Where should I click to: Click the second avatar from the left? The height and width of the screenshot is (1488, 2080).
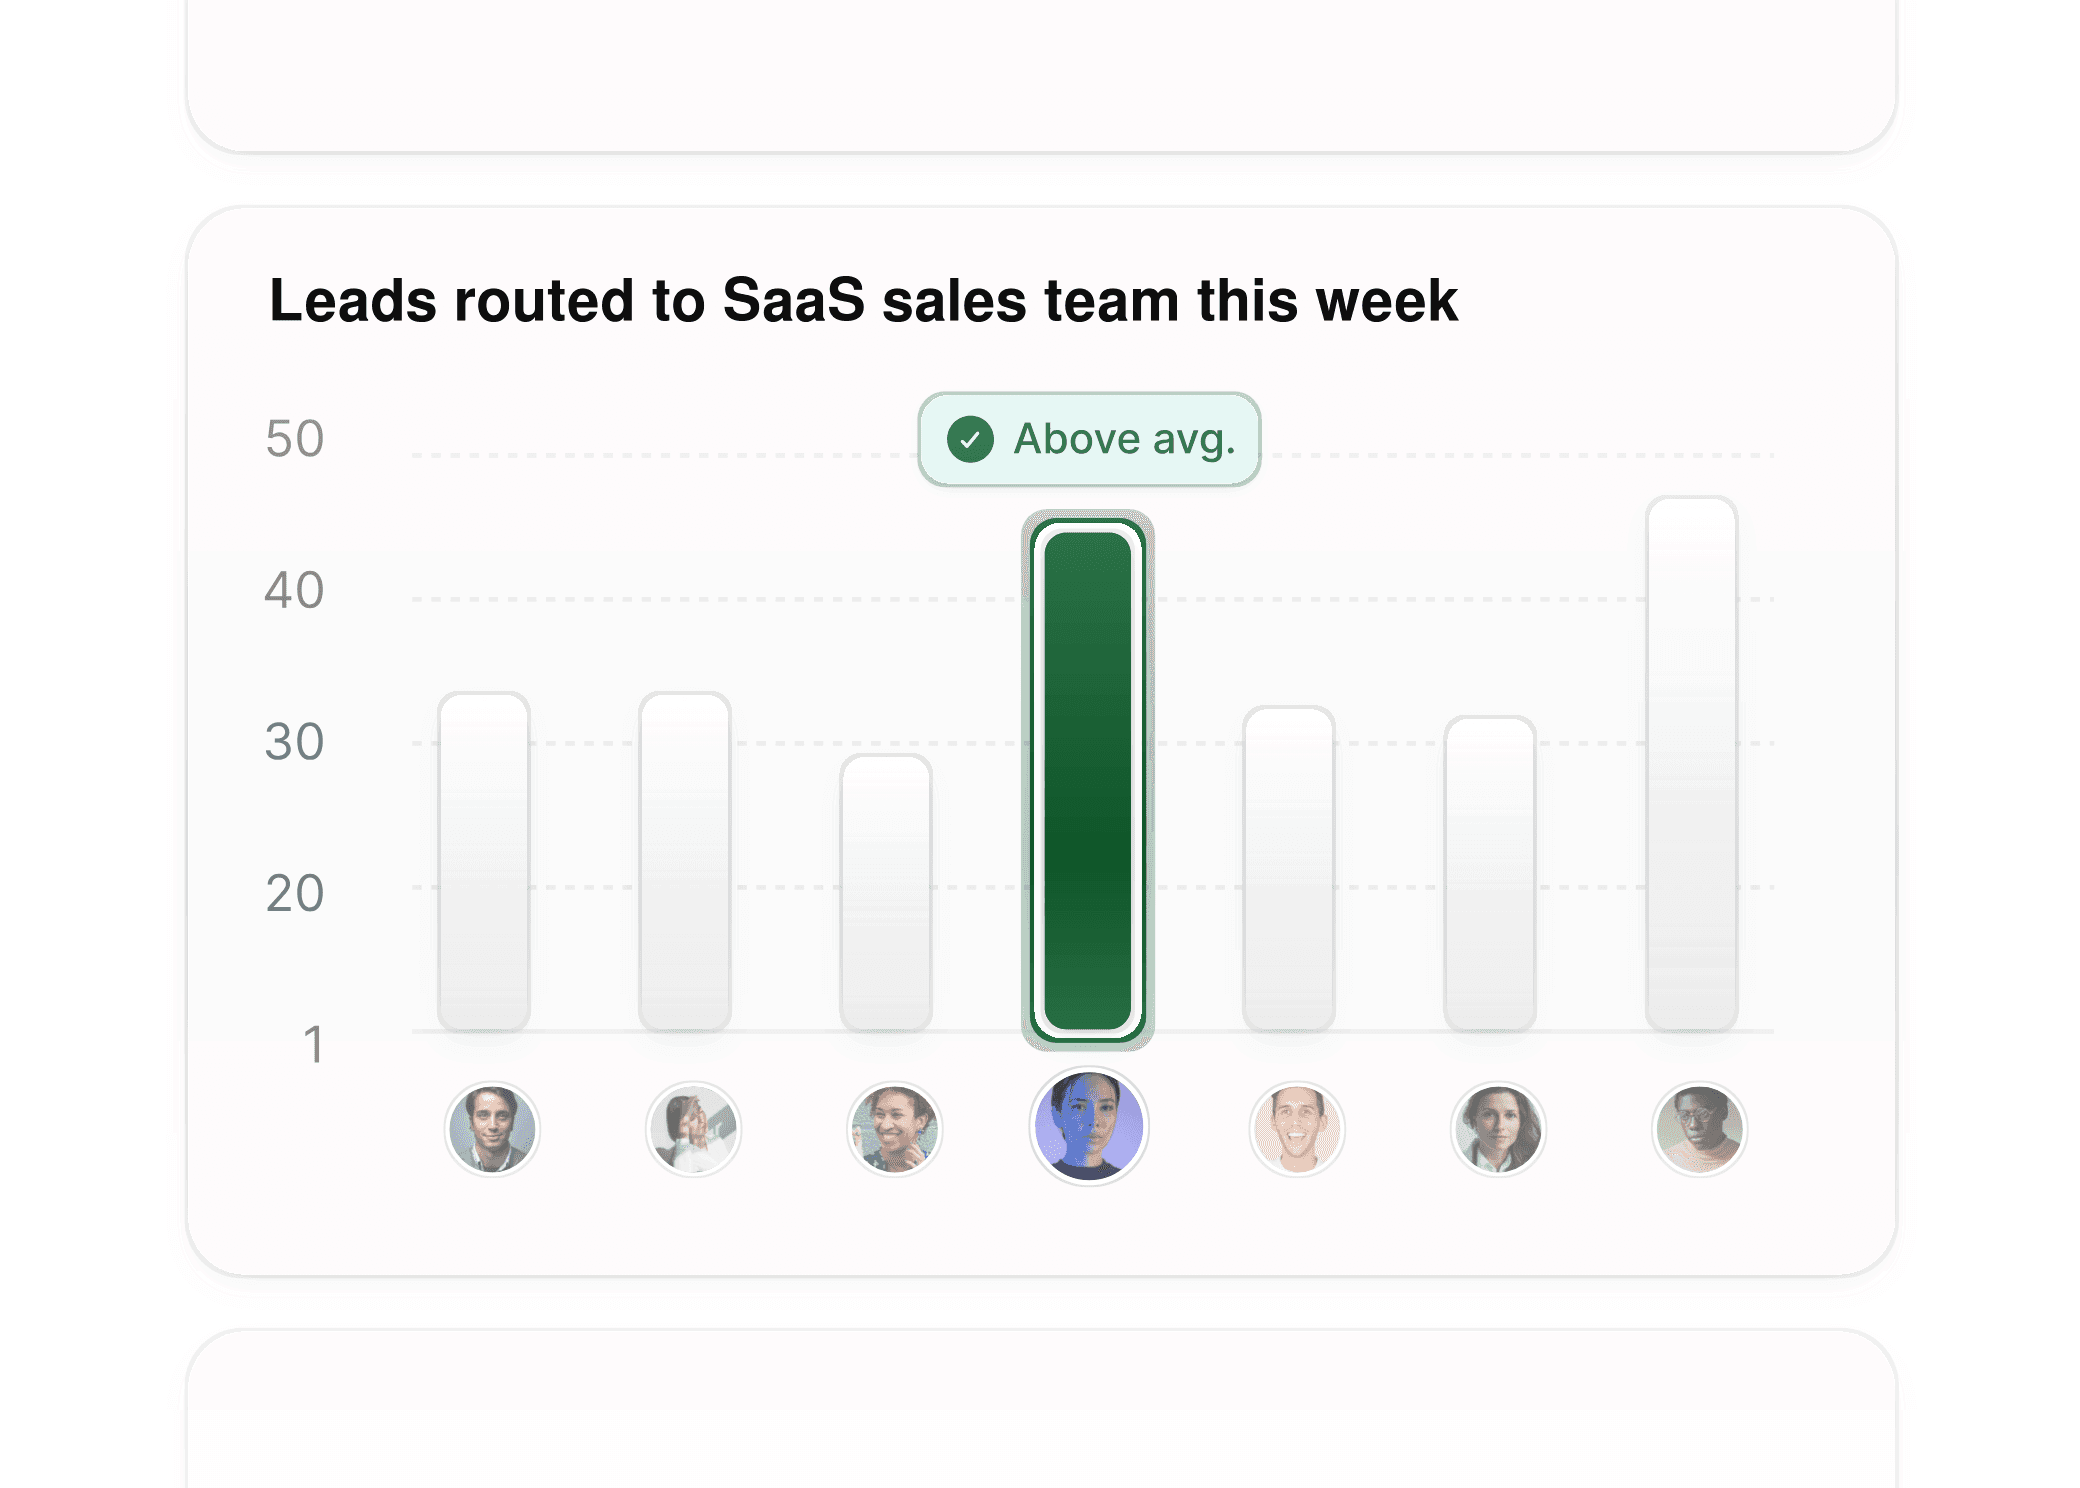click(x=693, y=1128)
